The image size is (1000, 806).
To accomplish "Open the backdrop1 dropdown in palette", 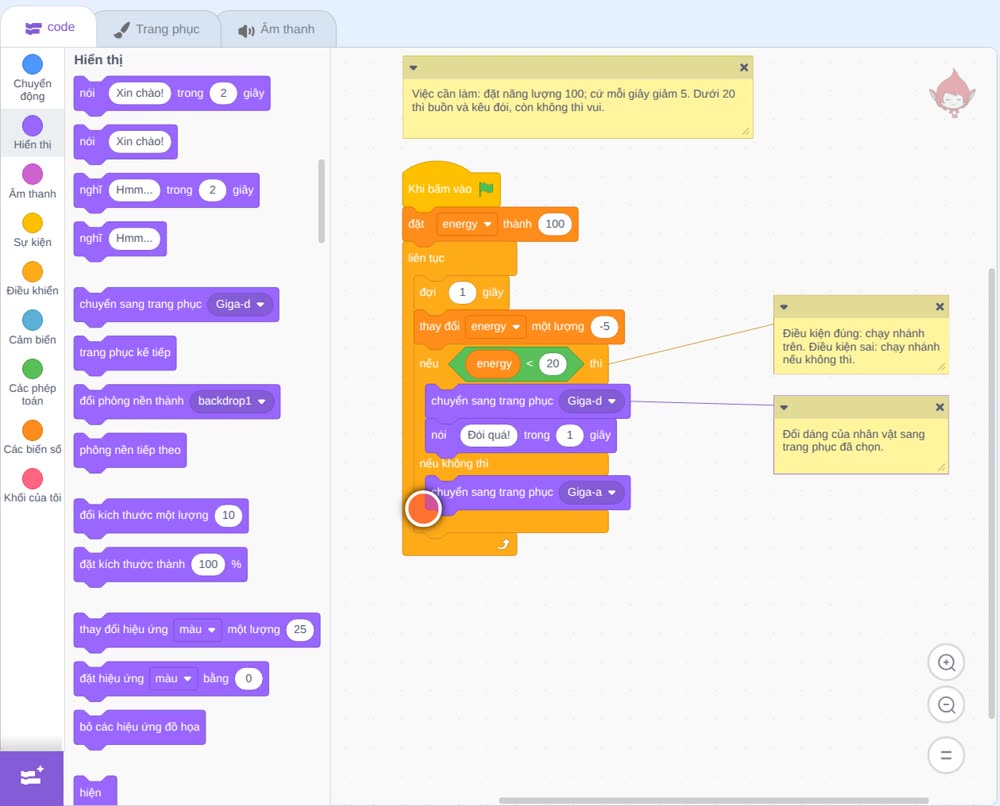I will [x=232, y=401].
